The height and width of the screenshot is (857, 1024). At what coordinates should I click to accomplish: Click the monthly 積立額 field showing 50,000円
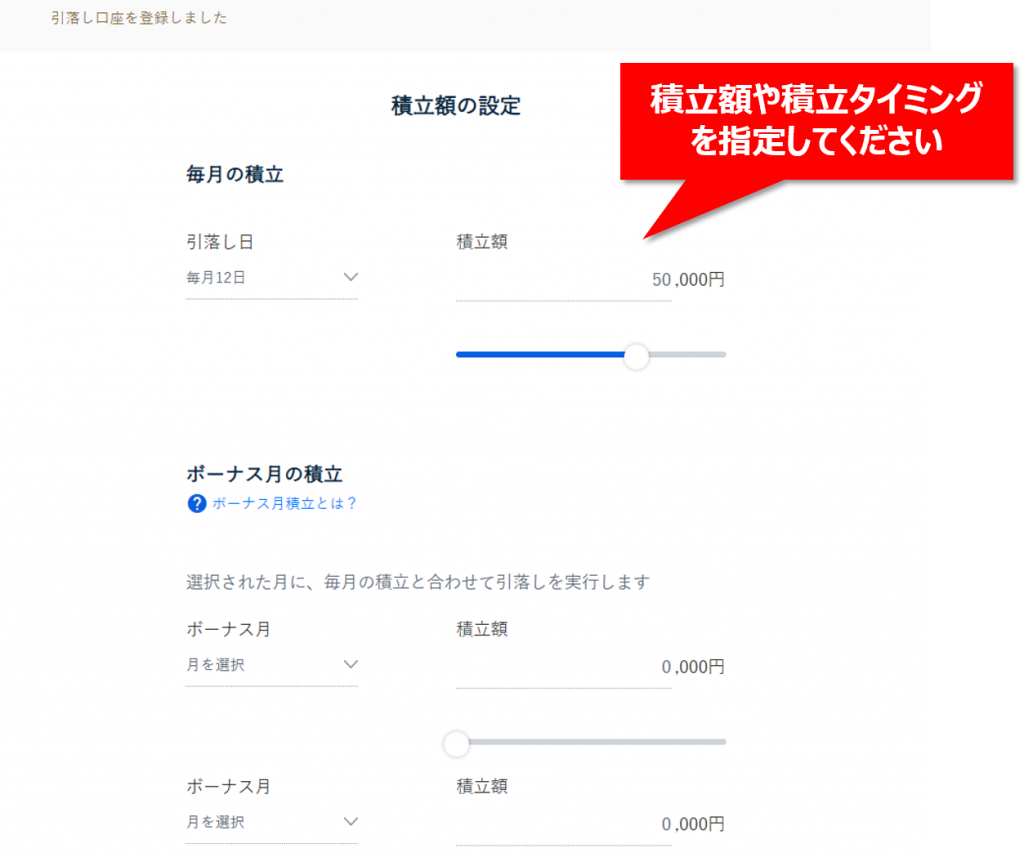tap(590, 280)
